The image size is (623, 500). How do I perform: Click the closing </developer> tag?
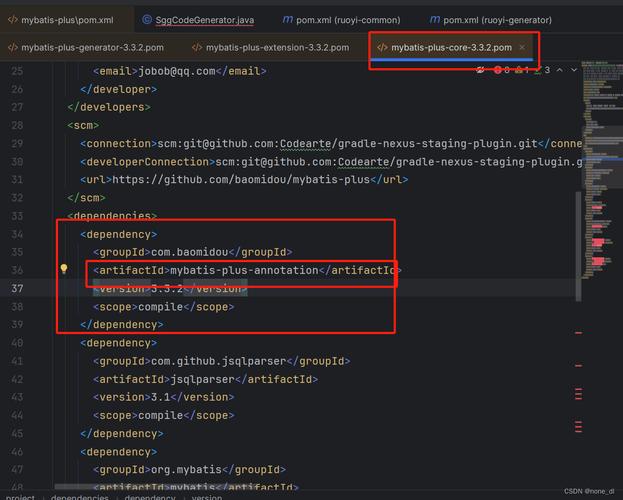(118, 89)
